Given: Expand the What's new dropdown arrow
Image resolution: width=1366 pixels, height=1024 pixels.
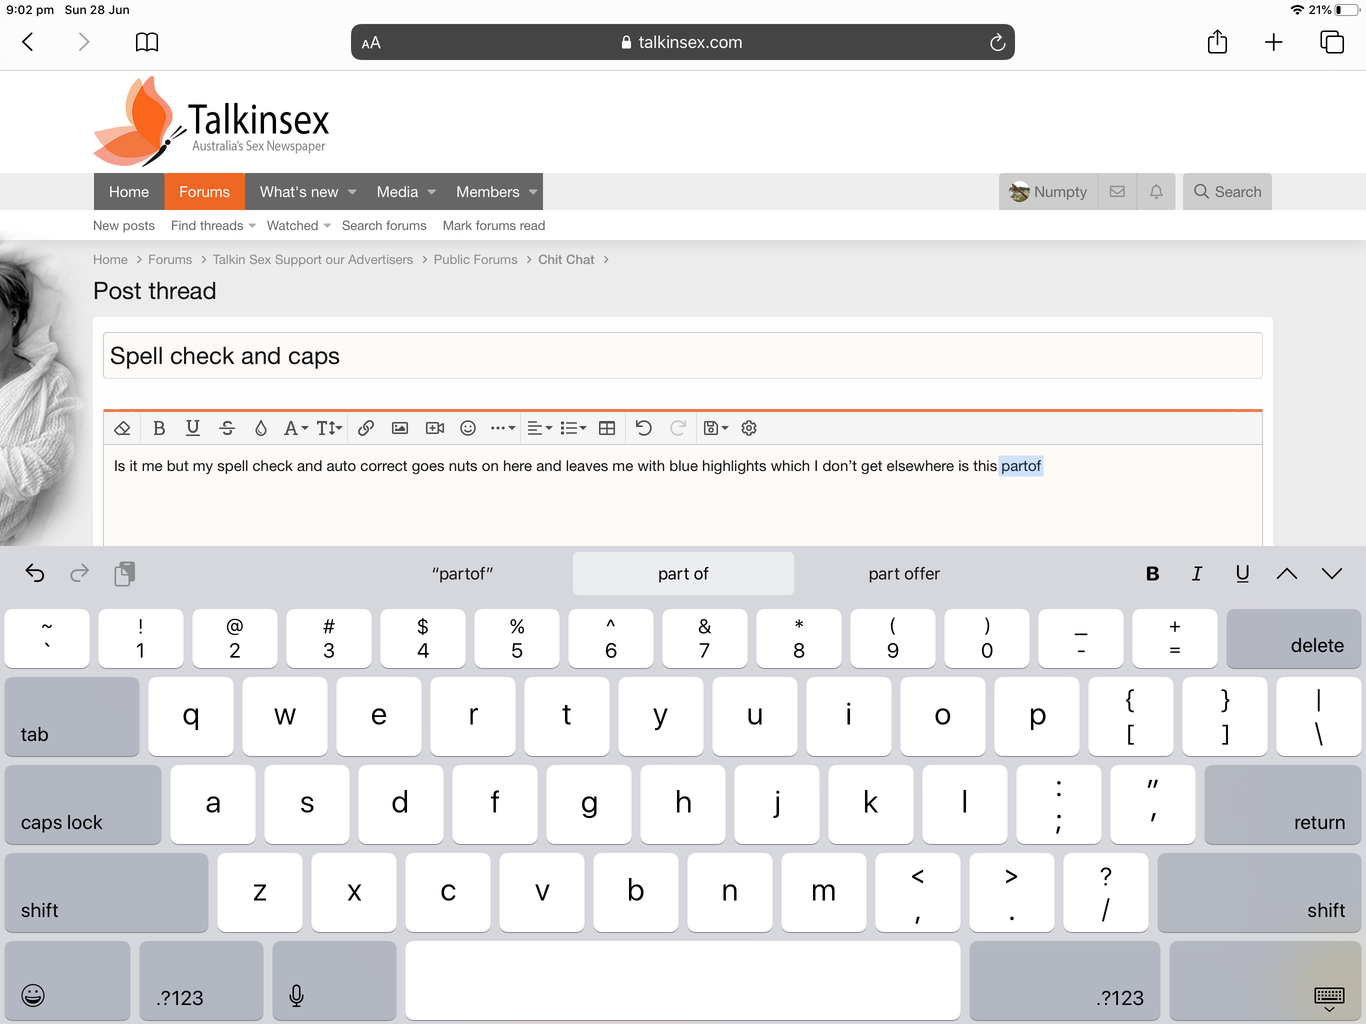Looking at the screenshot, I should [352, 192].
